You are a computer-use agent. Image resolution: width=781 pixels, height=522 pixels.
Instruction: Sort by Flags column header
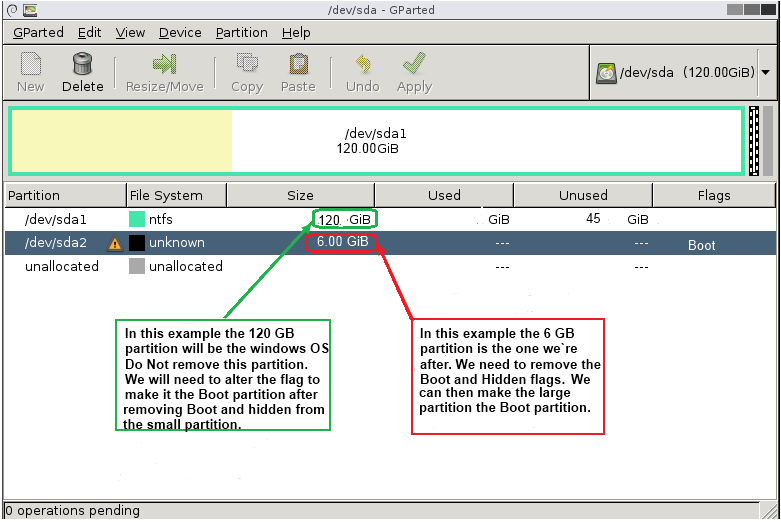714,195
